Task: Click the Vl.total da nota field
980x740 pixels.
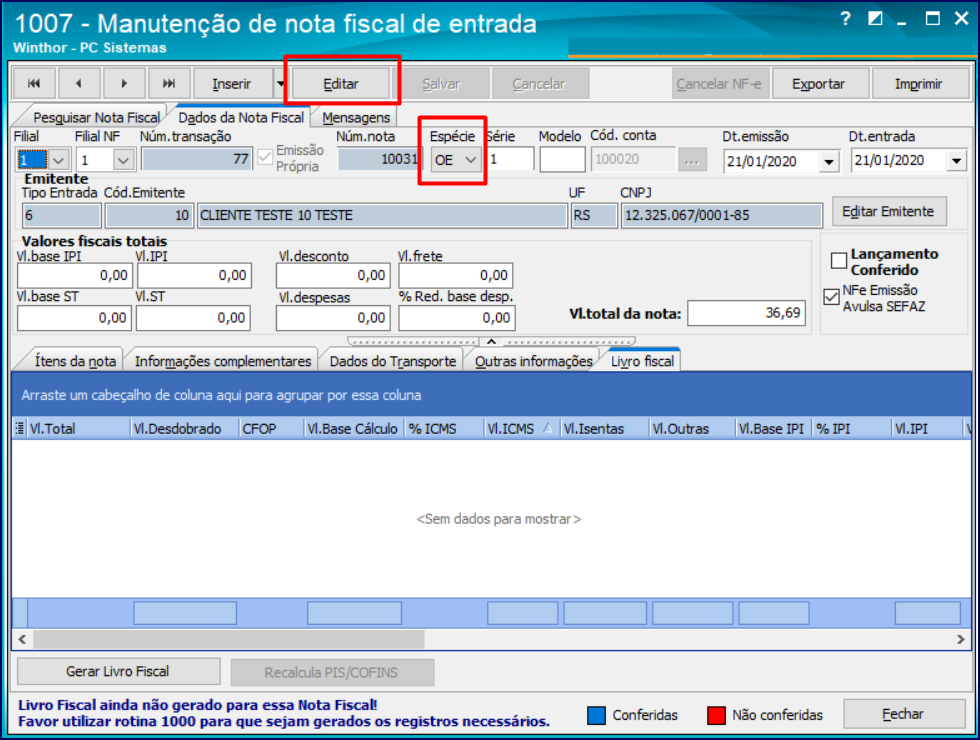Action: click(746, 313)
